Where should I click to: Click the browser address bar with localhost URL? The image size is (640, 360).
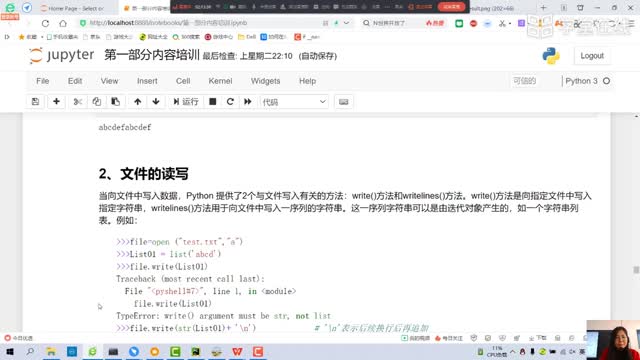click(x=204, y=23)
